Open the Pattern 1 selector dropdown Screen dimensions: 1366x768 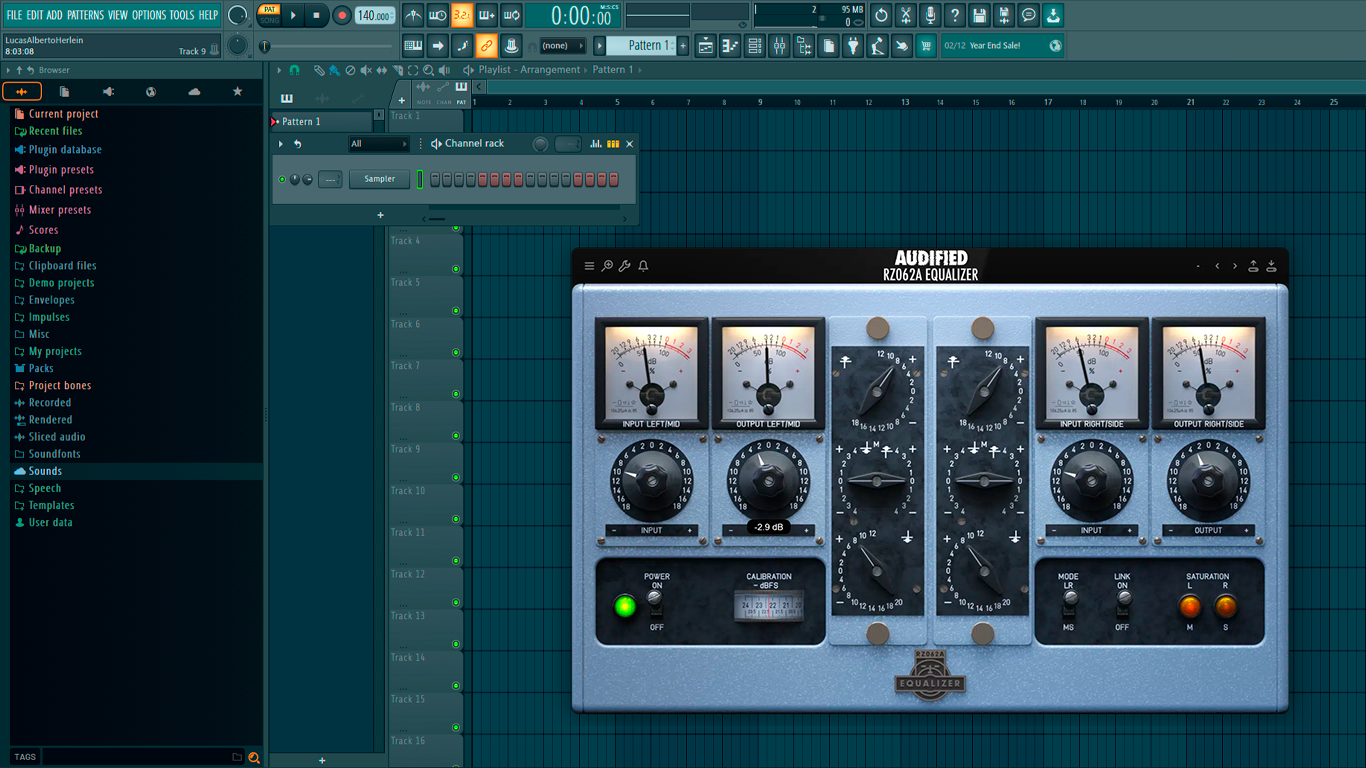point(642,45)
